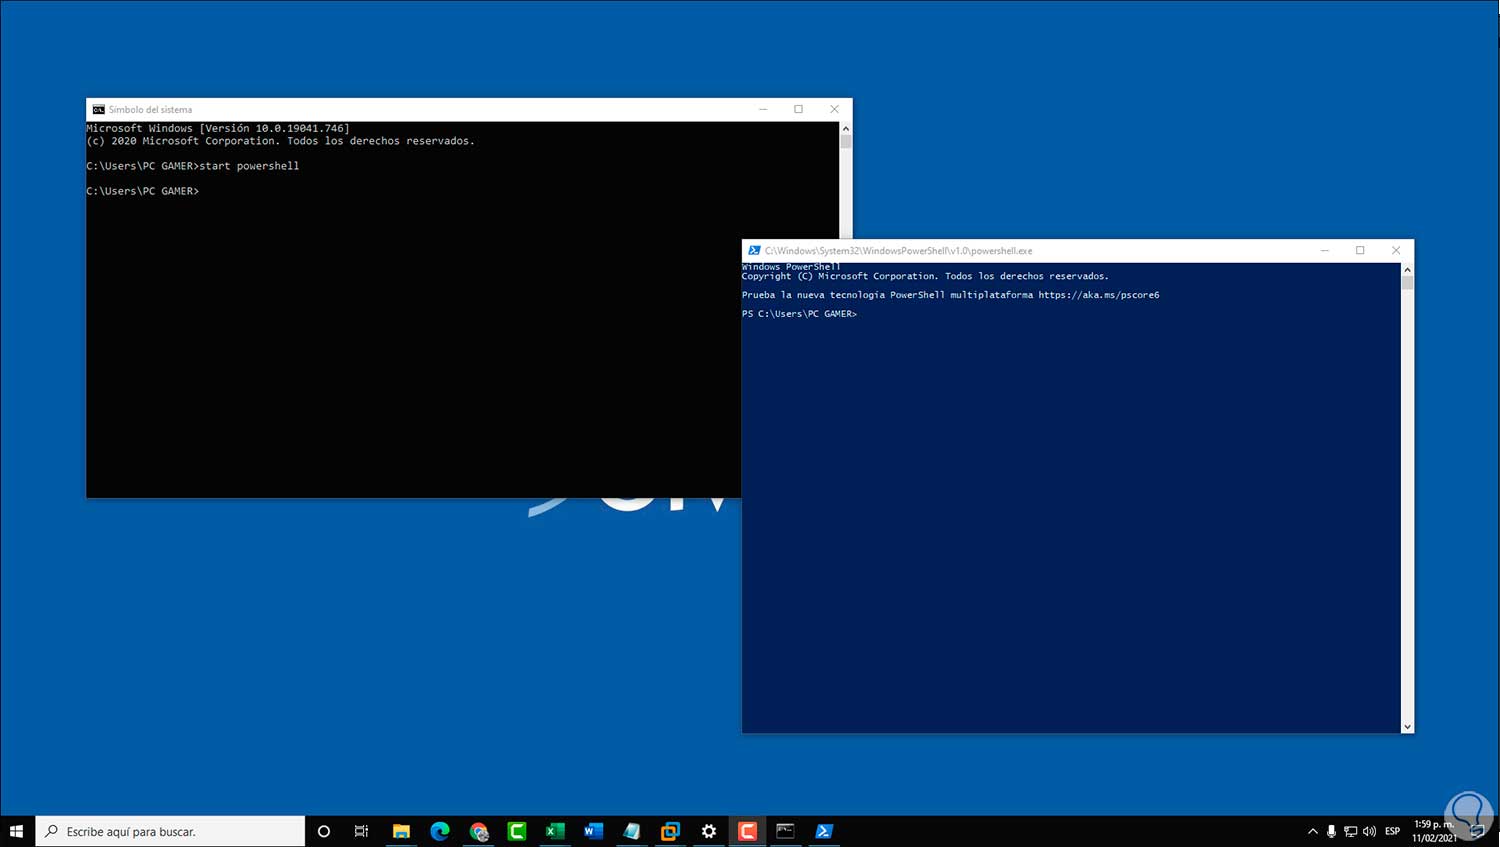This screenshot has height=847, width=1500.
Task: Click the microphone icon in system tray
Action: [1331, 831]
